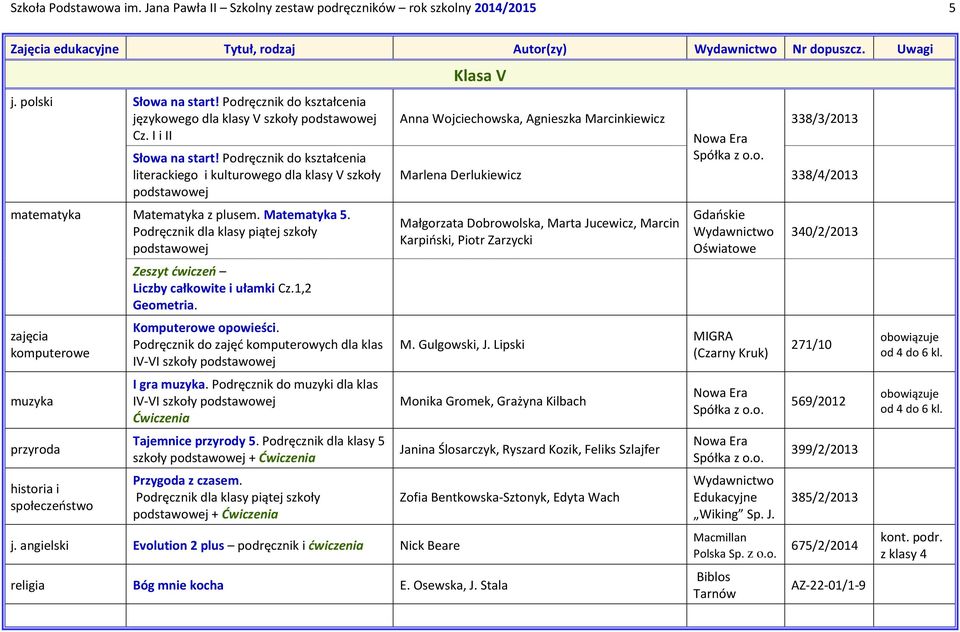Click the 'Zajęcia edukacyjne' column header

[x=65, y=49]
